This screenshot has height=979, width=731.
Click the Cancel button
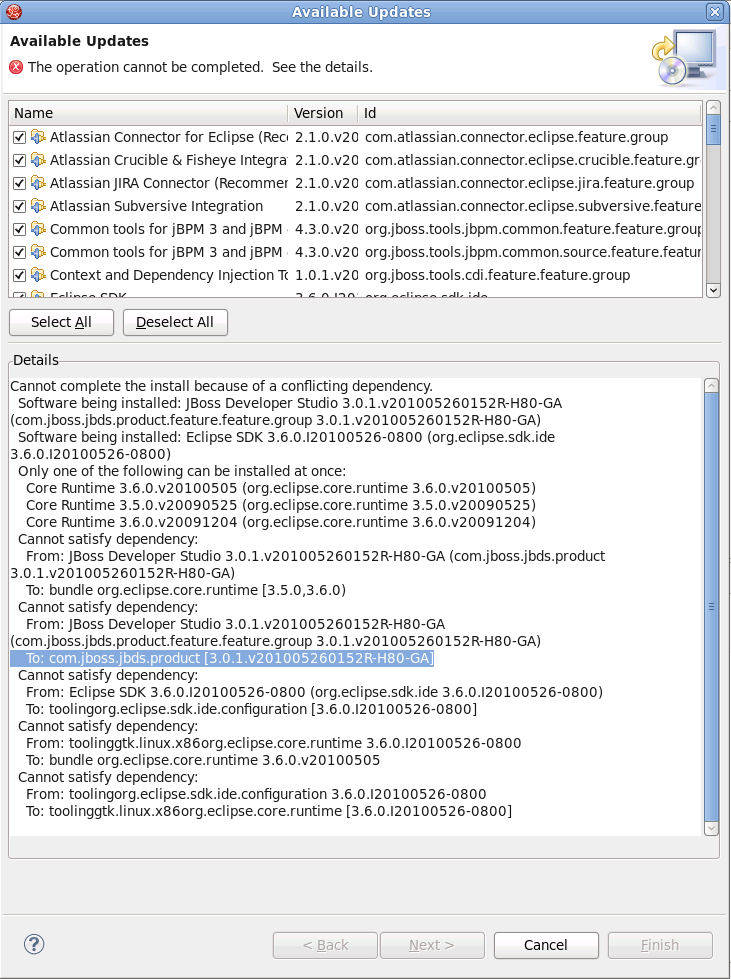pyautogui.click(x=546, y=945)
